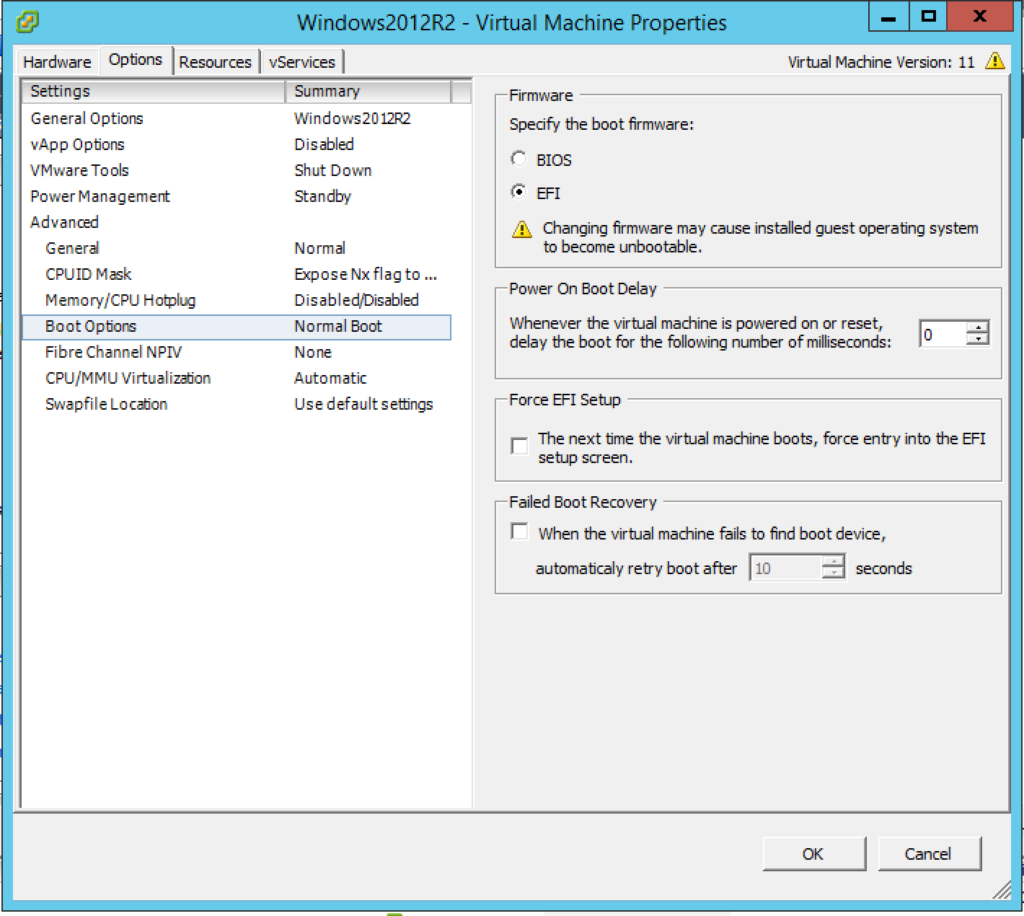The height and width of the screenshot is (916, 1024).
Task: Click the Cancel button
Action: pos(928,853)
